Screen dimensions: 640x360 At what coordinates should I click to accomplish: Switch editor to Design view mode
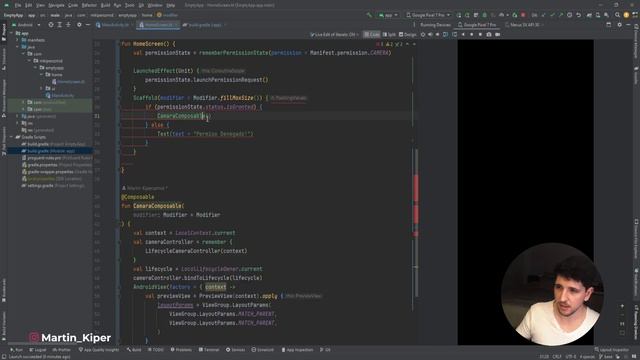coord(408,35)
